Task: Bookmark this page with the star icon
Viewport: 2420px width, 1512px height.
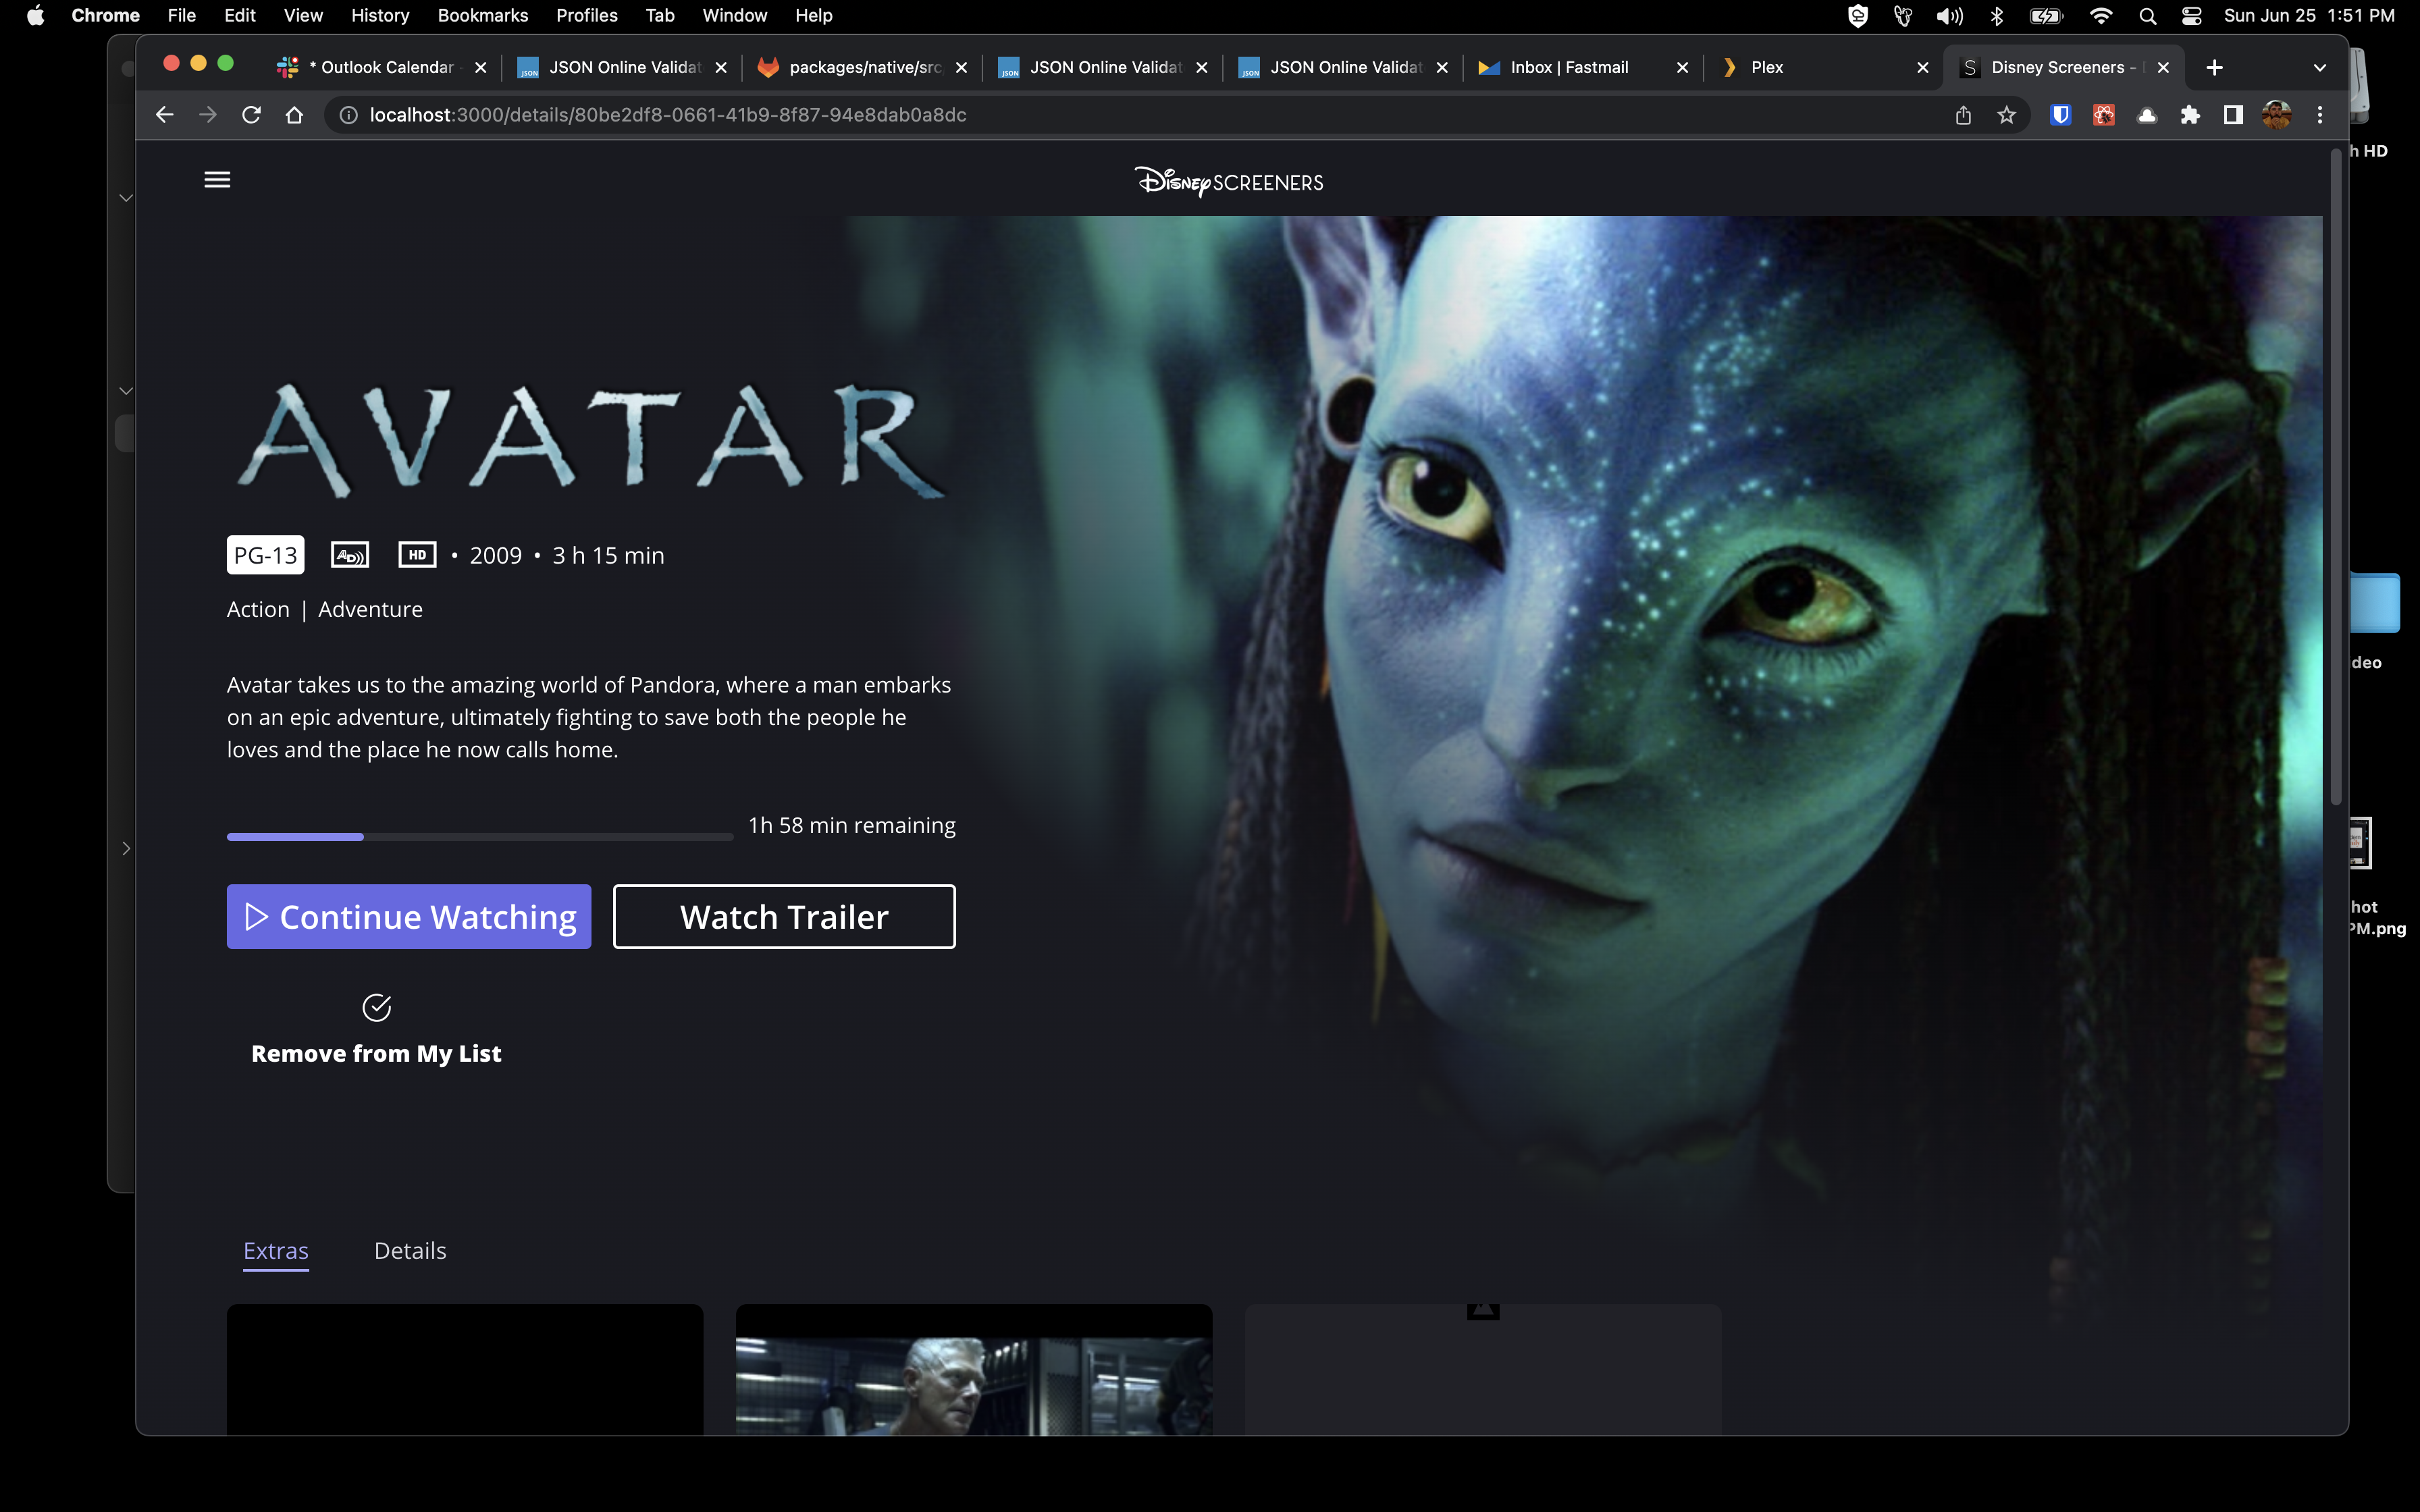Action: tap(2006, 114)
